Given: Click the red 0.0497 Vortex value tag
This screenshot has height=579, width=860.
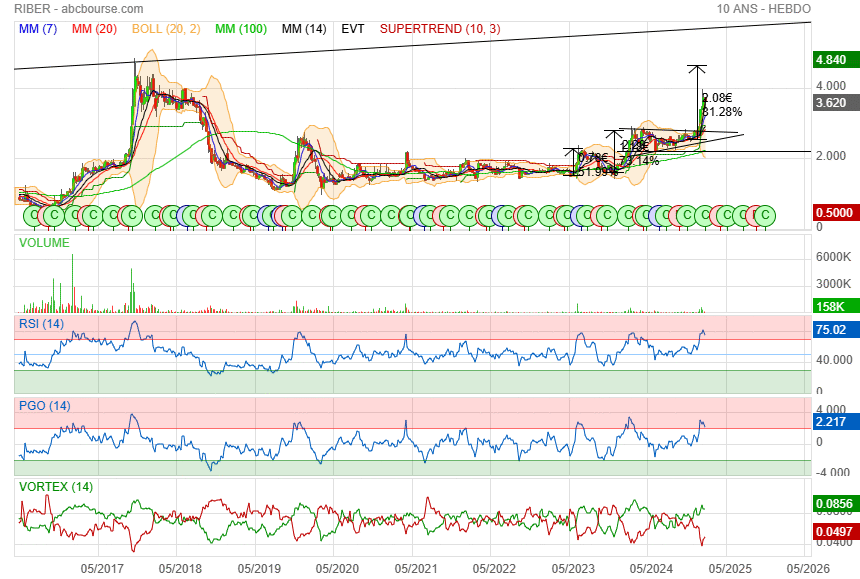Looking at the screenshot, I should pyautogui.click(x=832, y=530).
